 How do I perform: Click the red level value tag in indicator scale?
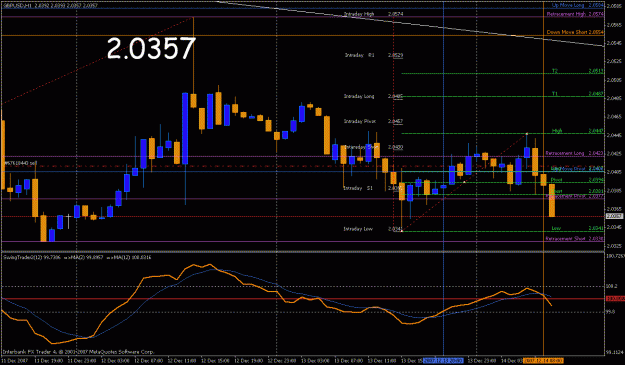tap(615, 298)
